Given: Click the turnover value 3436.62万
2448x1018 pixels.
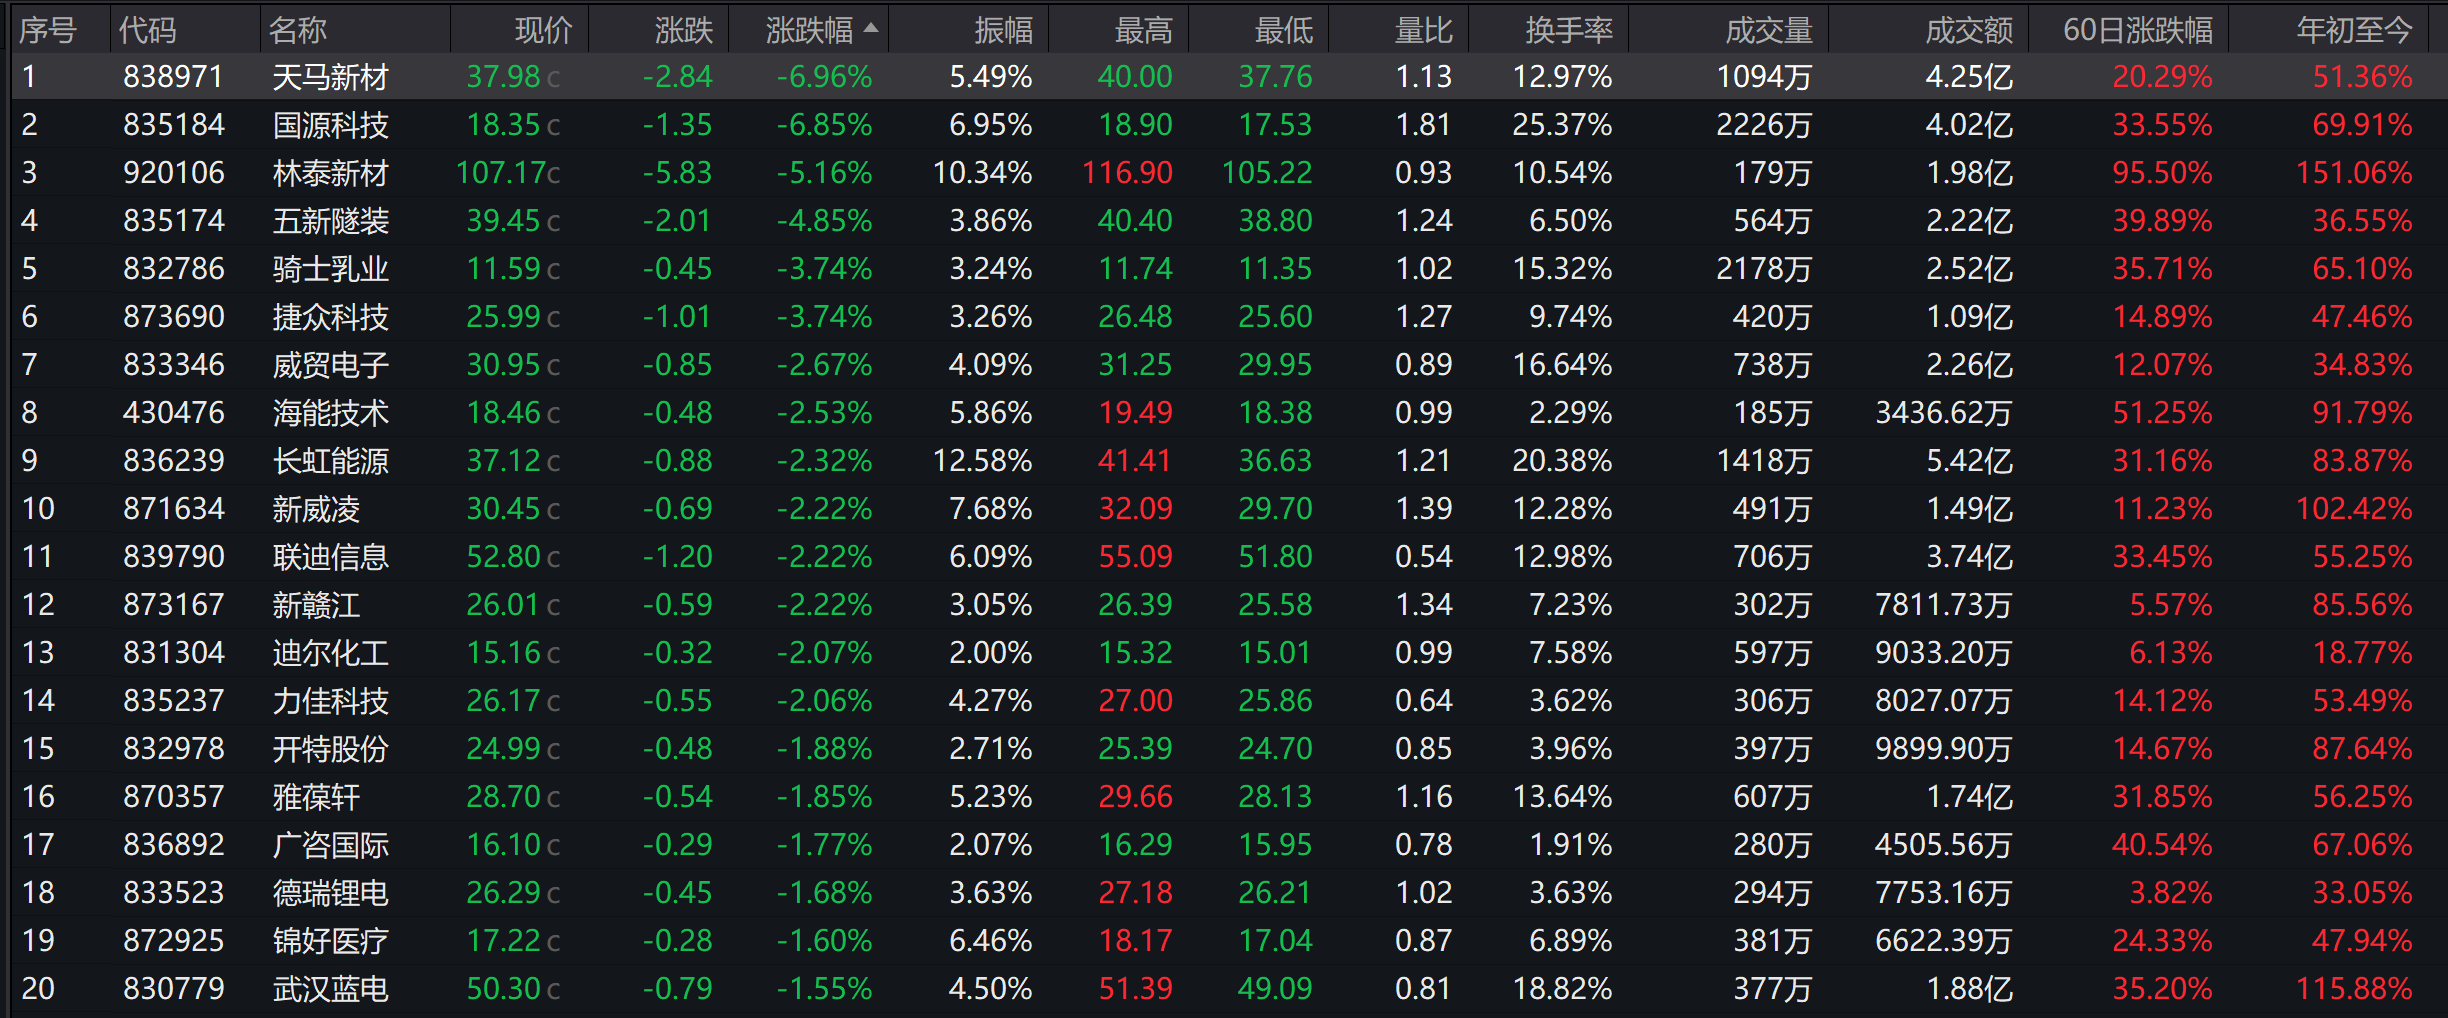Looking at the screenshot, I should coord(1943,413).
